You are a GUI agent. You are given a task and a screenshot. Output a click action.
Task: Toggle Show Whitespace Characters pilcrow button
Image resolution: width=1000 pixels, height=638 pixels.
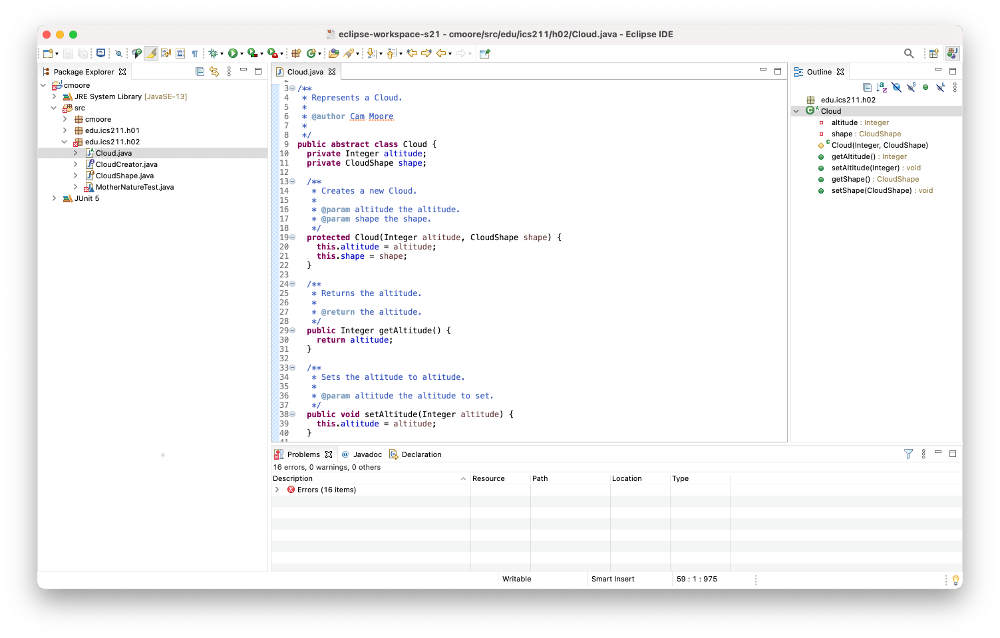[x=195, y=53]
